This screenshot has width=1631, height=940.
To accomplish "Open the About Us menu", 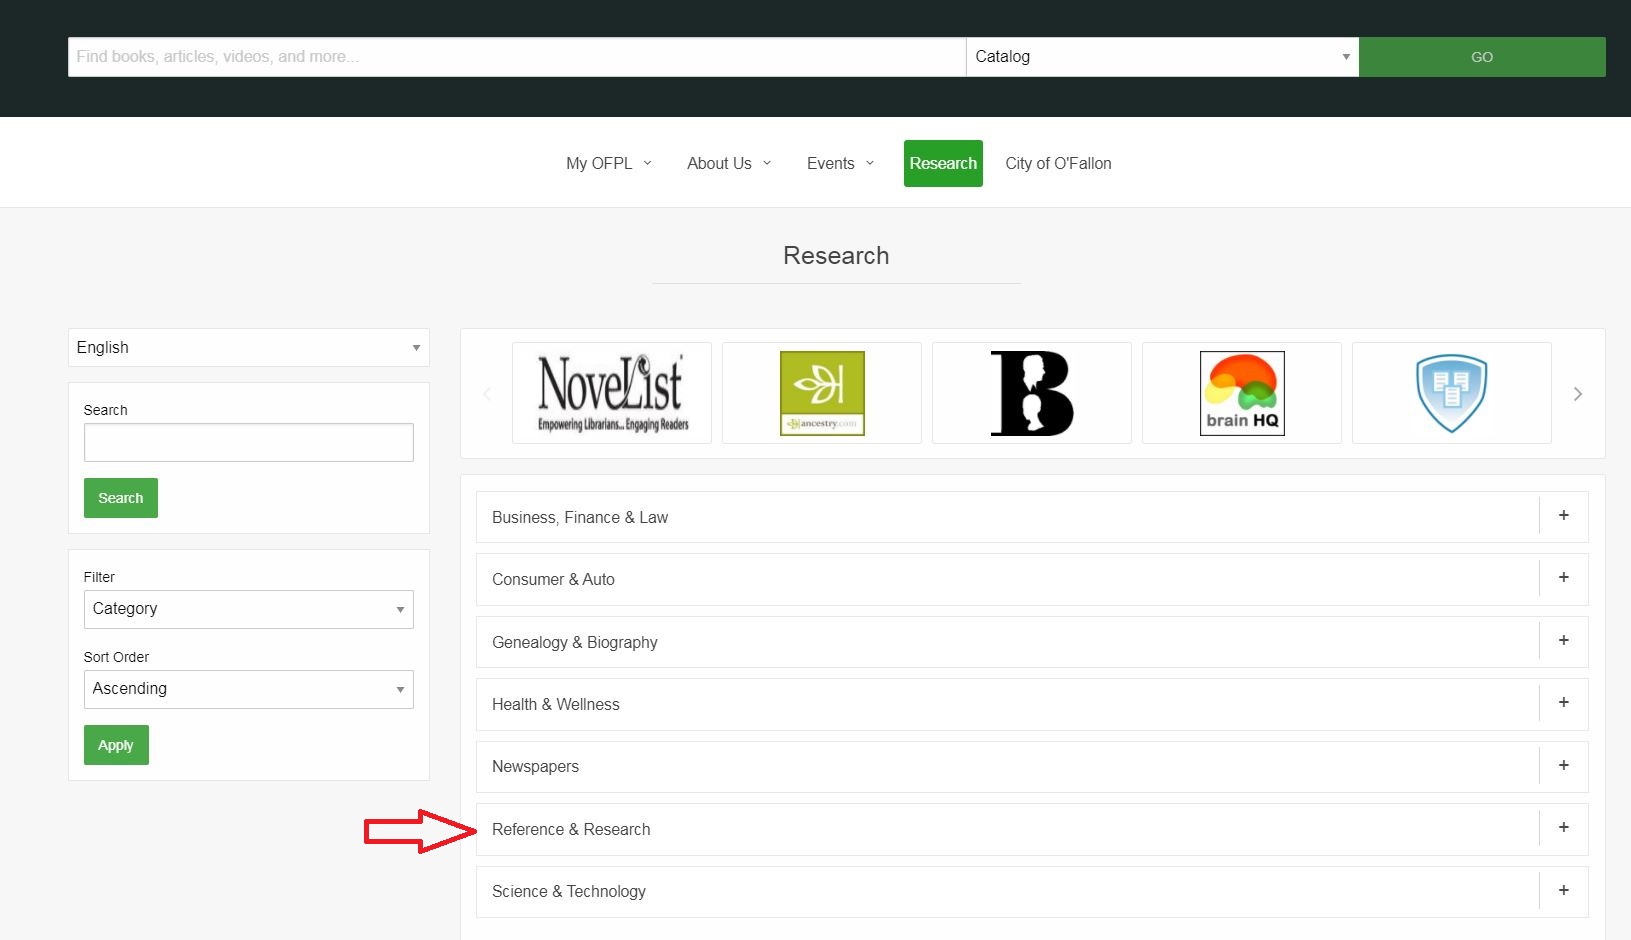I will [x=728, y=163].
